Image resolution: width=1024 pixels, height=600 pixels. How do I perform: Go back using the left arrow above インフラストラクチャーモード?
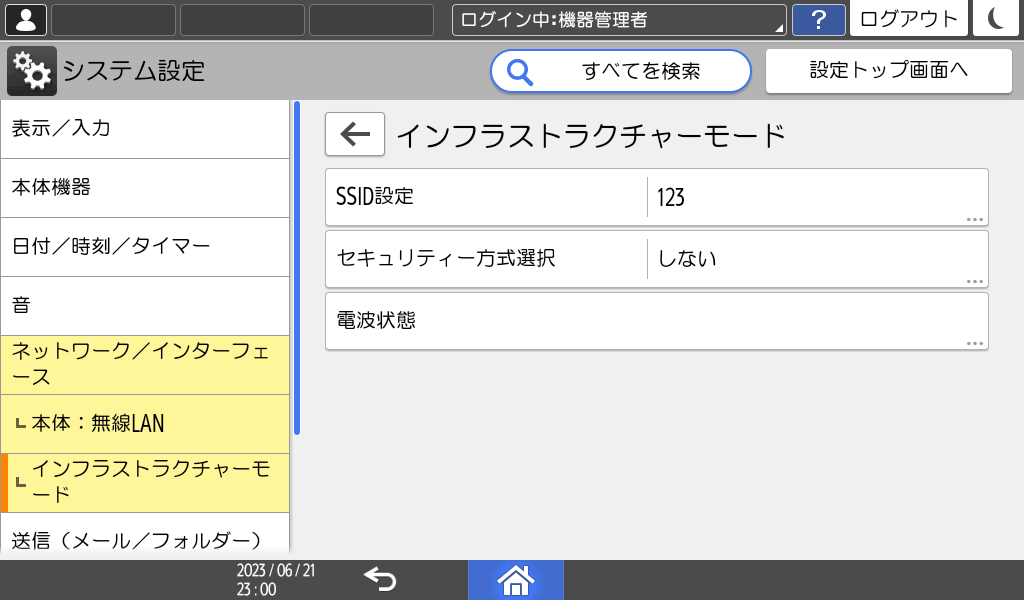click(x=354, y=134)
